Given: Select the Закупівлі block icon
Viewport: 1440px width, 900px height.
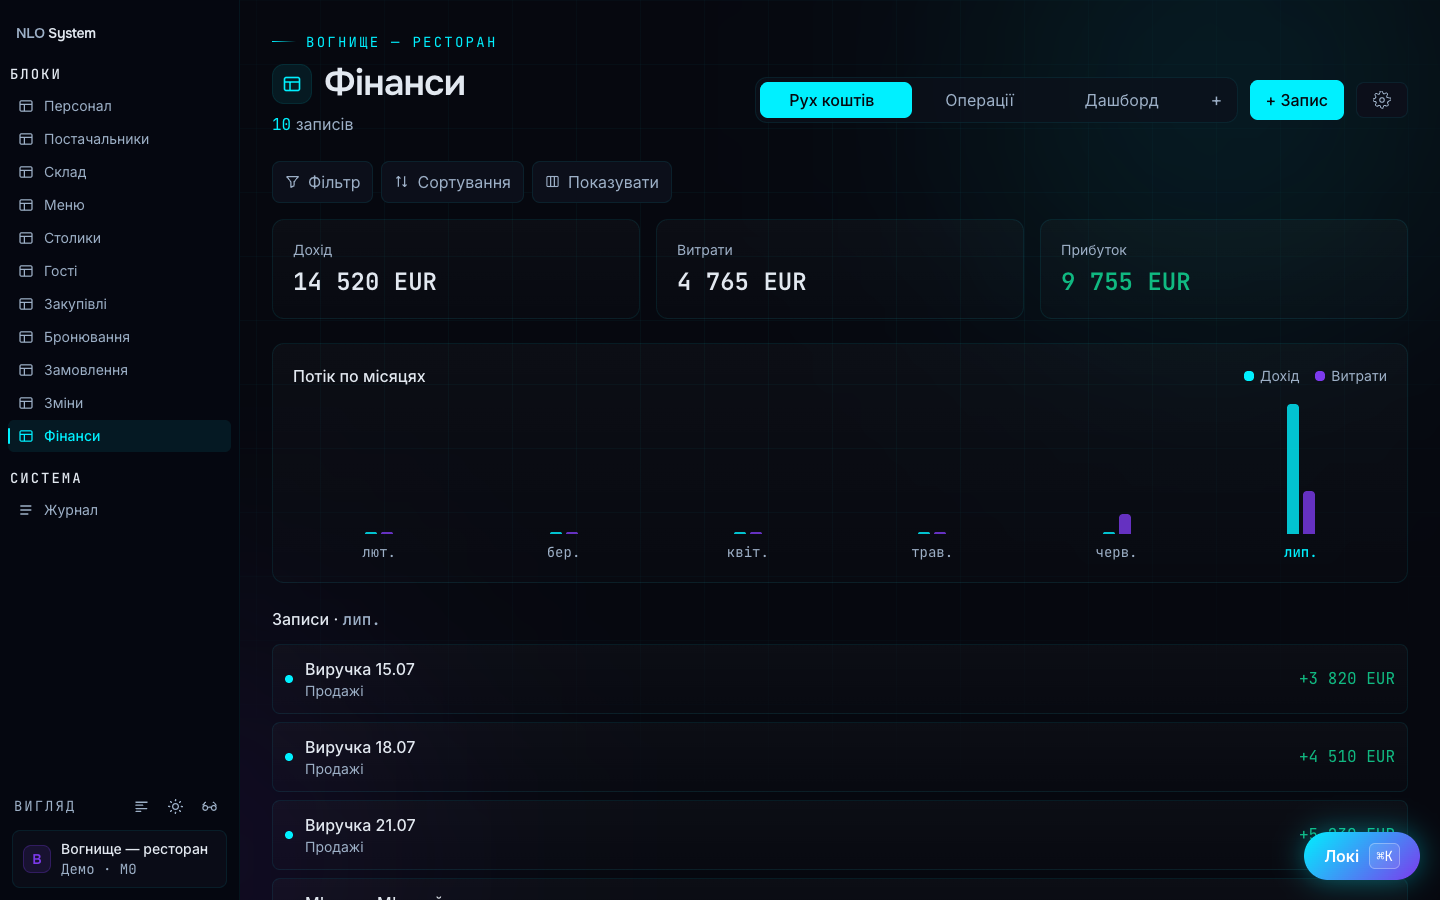Looking at the screenshot, I should tap(26, 304).
